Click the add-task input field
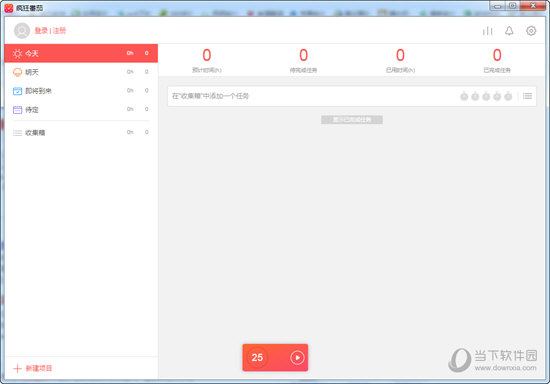550x384 pixels. point(312,96)
